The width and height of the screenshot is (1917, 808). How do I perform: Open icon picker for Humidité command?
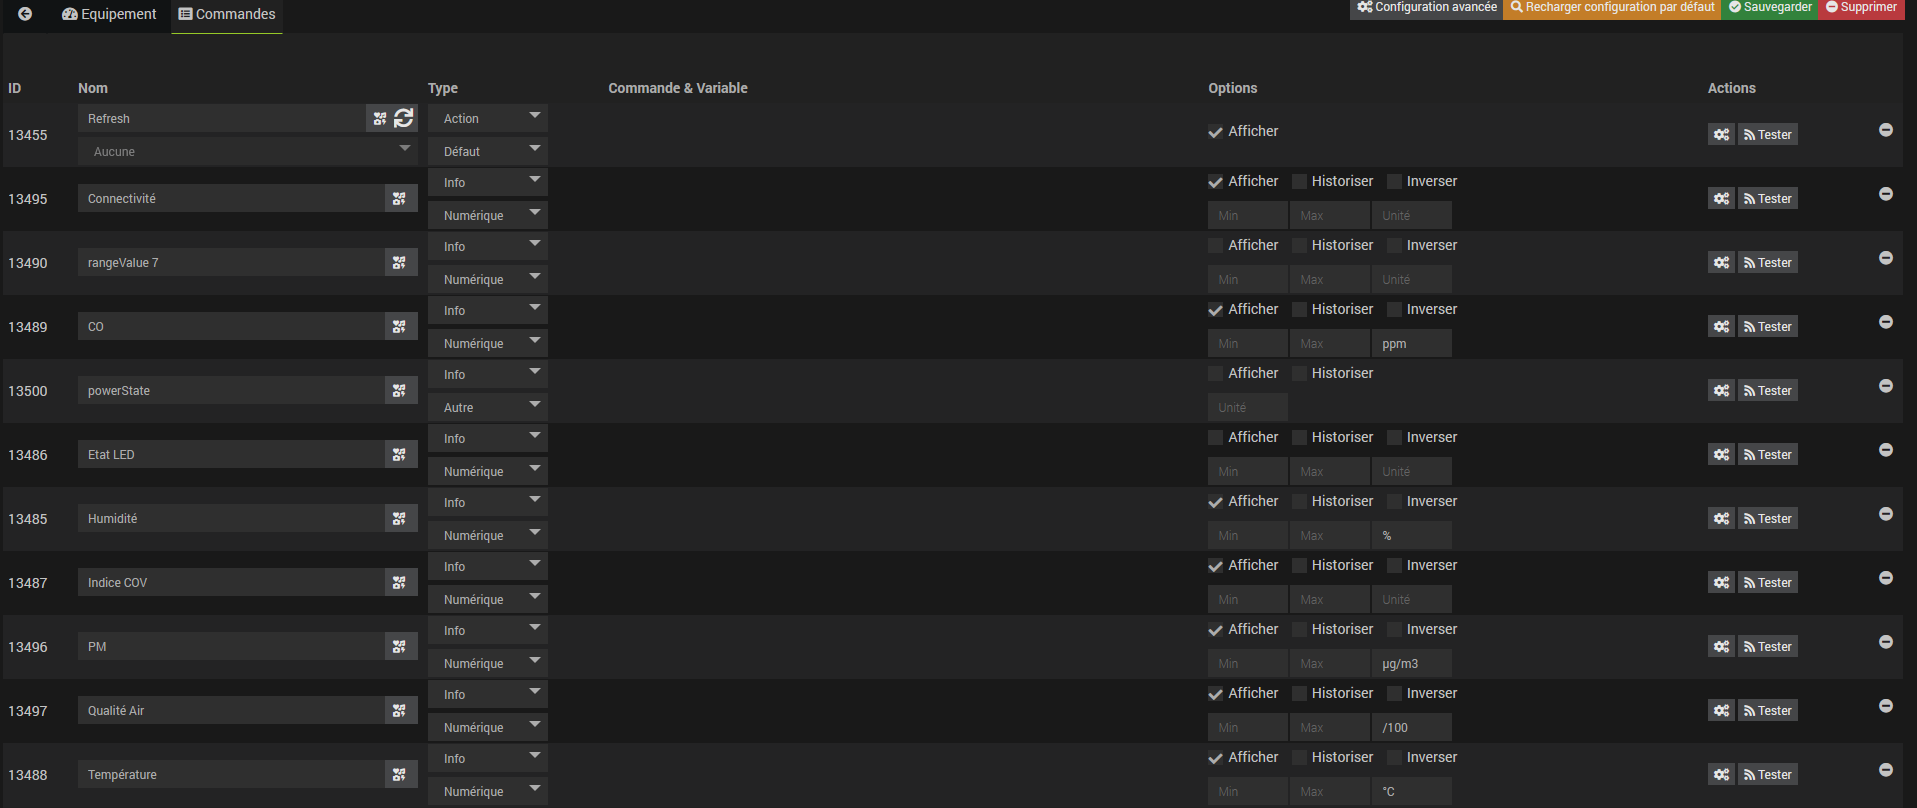400,518
